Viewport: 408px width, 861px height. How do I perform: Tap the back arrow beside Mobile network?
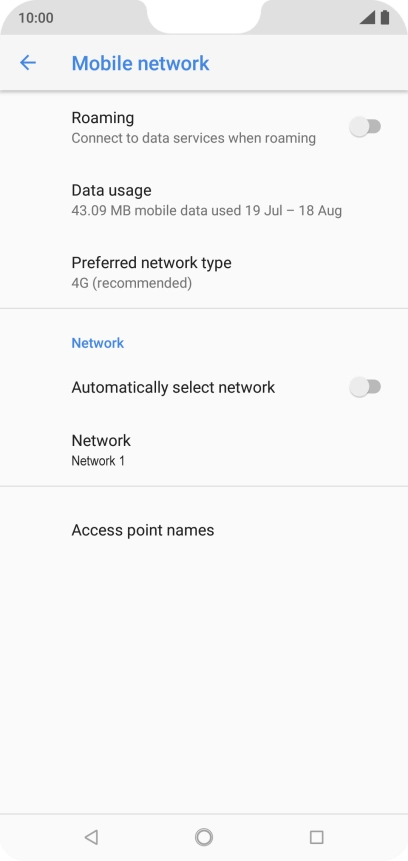(27, 63)
